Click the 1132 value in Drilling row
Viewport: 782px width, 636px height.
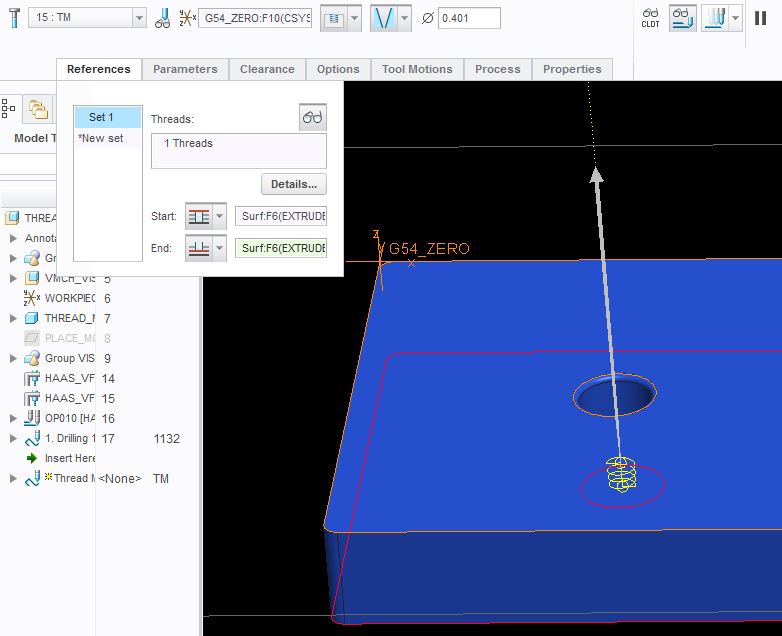click(167, 438)
